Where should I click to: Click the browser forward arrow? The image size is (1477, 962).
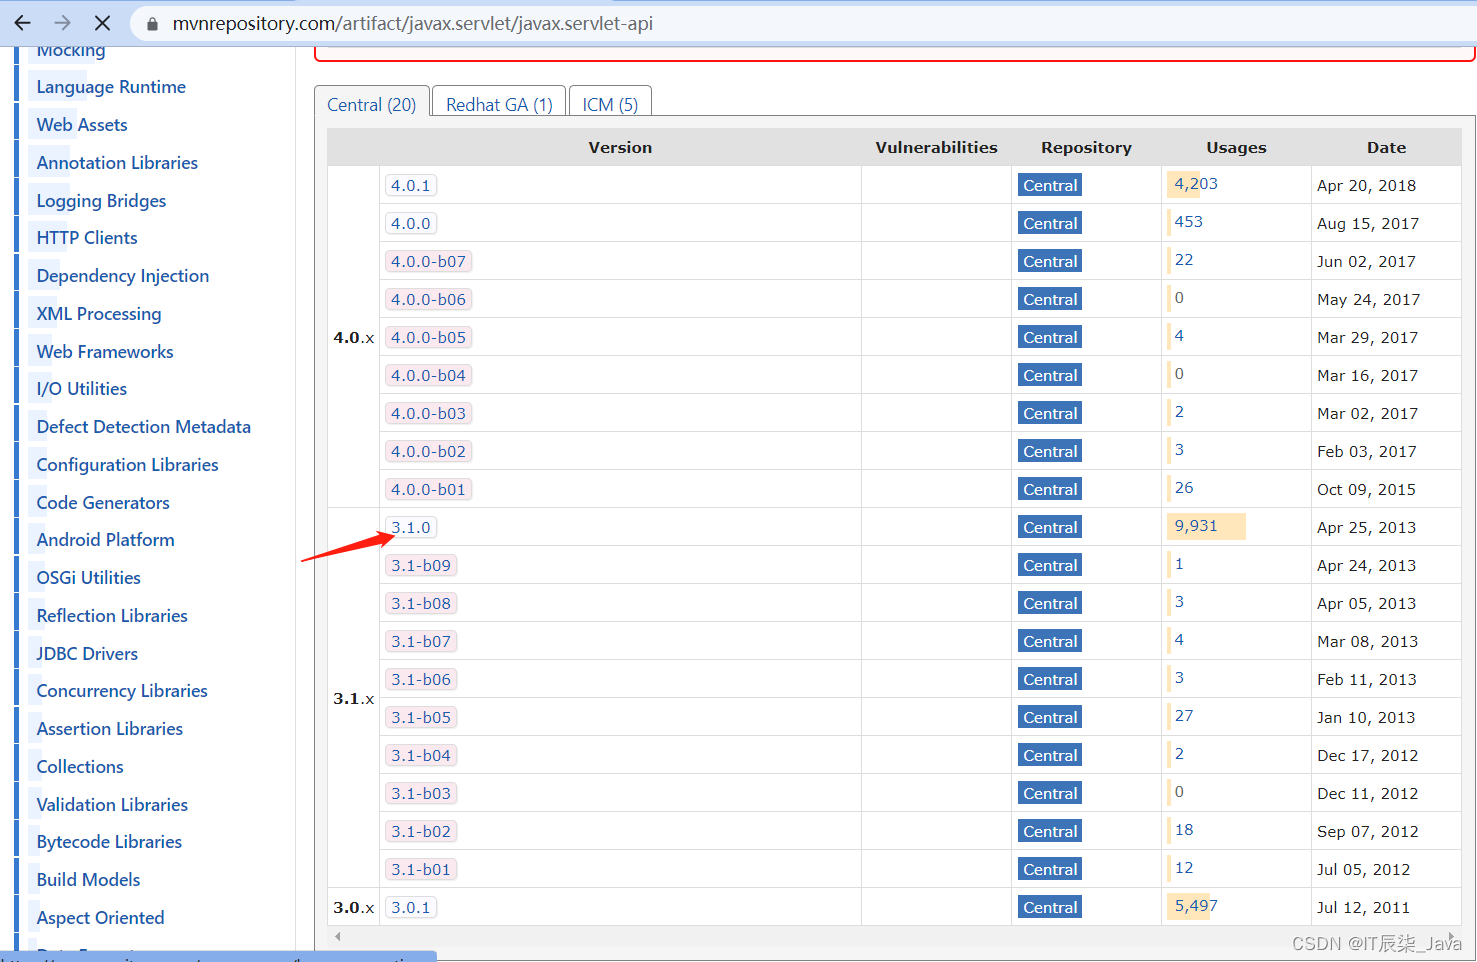(62, 23)
